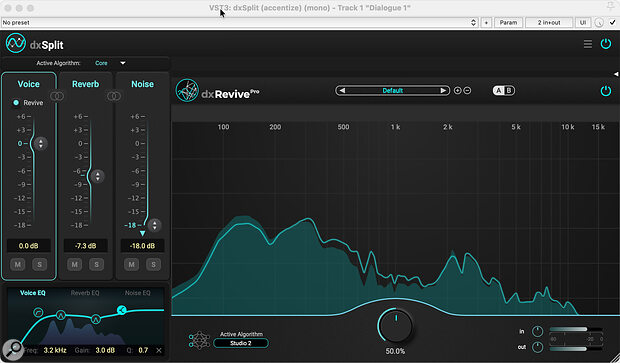Click the host plus preset button
Image resolution: width=620 pixels, height=363 pixels.
tap(486, 23)
